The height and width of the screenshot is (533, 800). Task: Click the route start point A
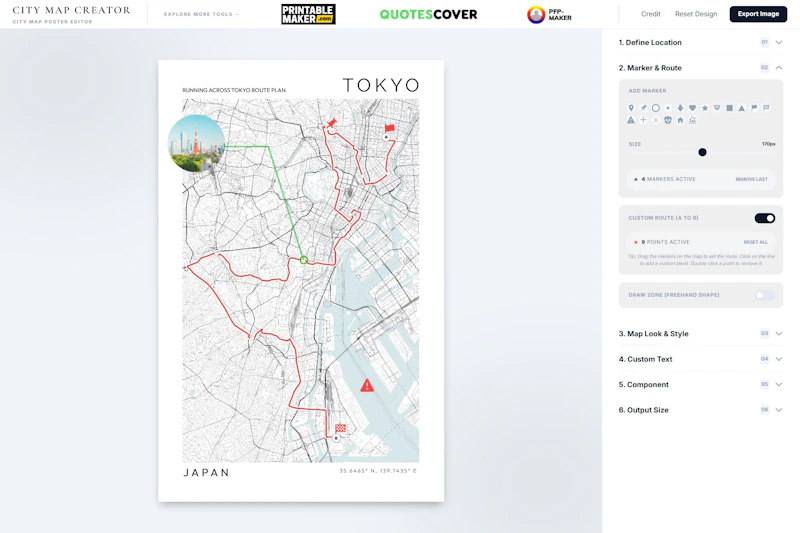coord(386,137)
